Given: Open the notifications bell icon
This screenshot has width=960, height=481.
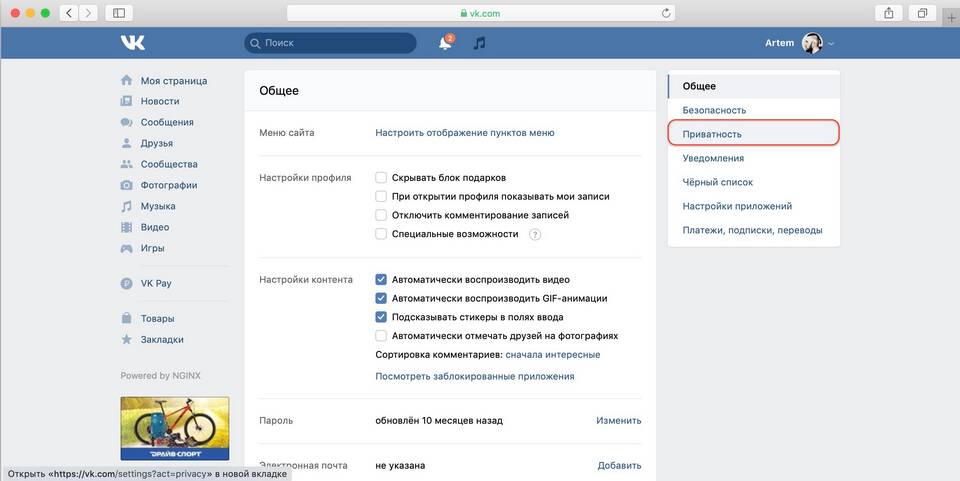Looking at the screenshot, I should [x=445, y=43].
